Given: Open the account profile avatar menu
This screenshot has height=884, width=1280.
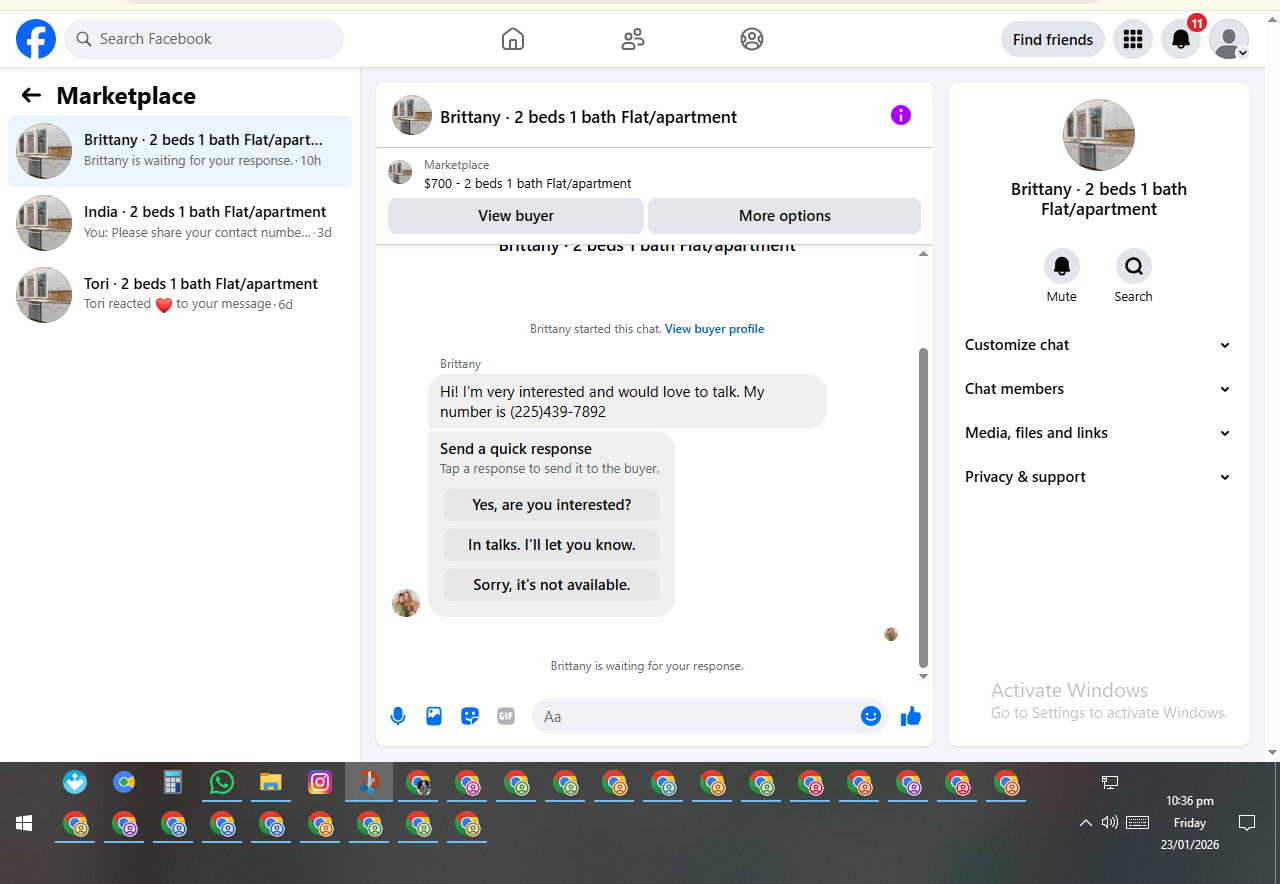Looking at the screenshot, I should (1229, 39).
